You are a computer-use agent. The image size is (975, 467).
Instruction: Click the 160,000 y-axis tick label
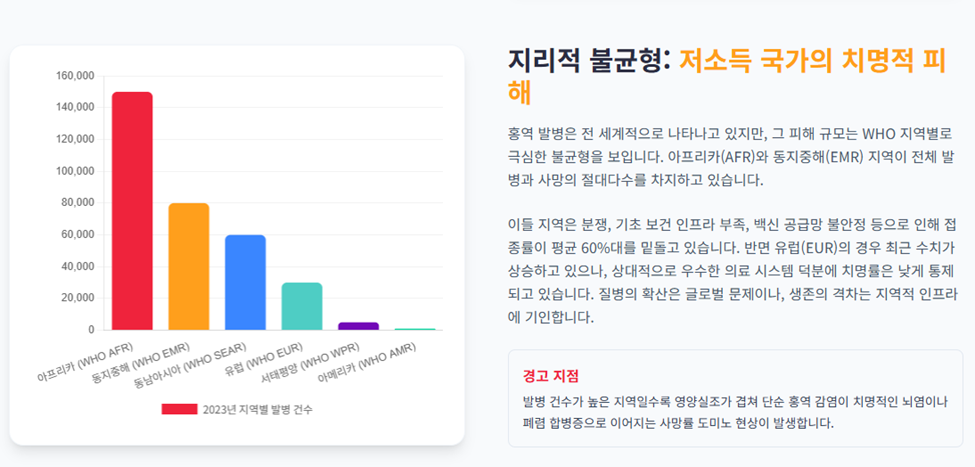[x=75, y=76]
